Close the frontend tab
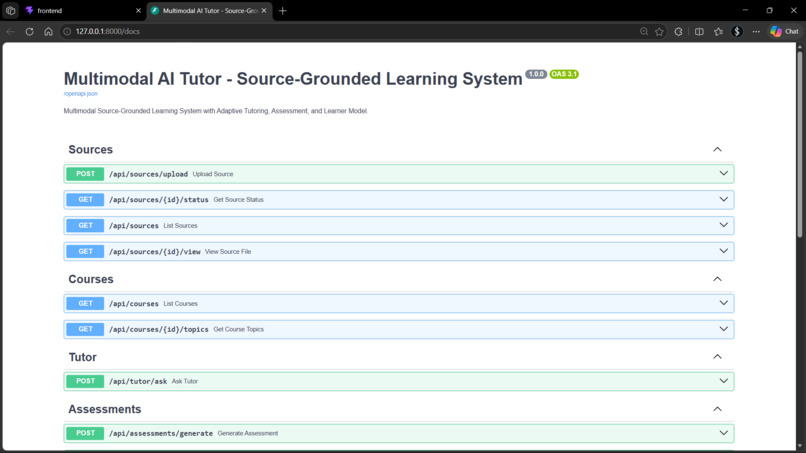The image size is (806, 453). (x=138, y=10)
